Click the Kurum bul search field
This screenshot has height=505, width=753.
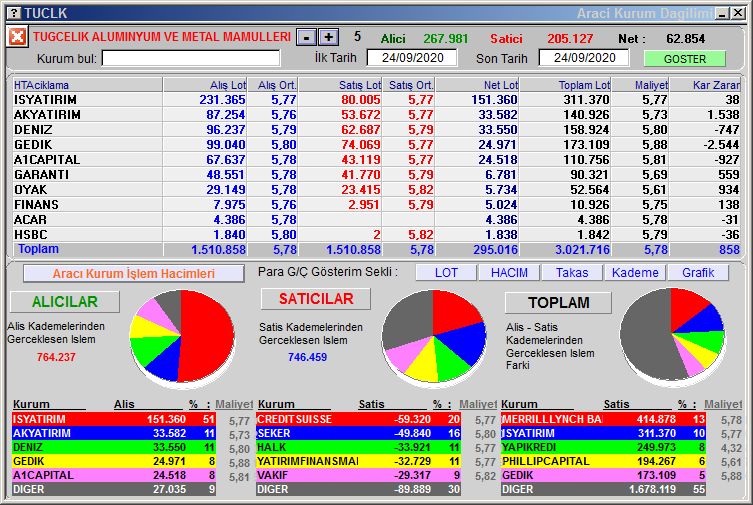[x=191, y=59]
